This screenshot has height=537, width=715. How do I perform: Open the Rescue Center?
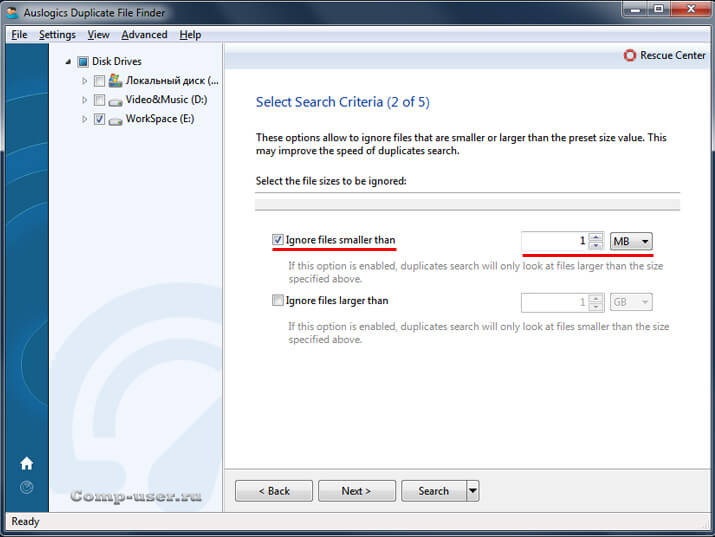pyautogui.click(x=664, y=55)
